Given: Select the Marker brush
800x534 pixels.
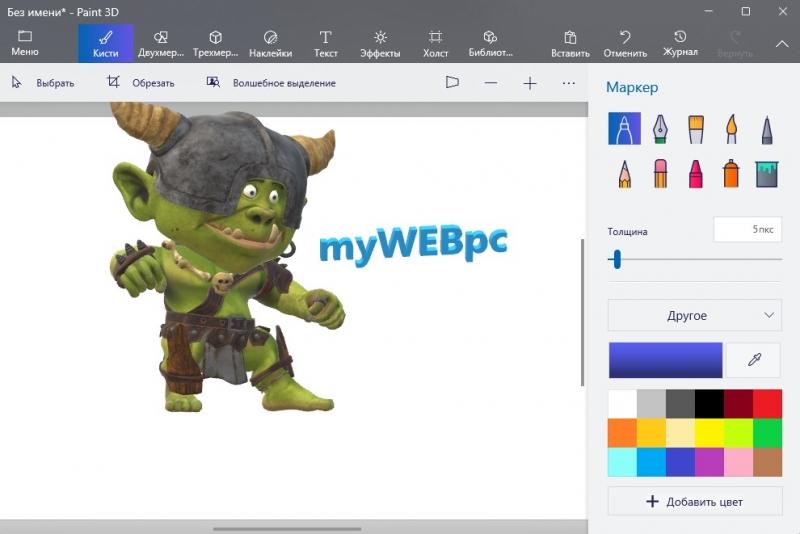Looking at the screenshot, I should [x=624, y=129].
